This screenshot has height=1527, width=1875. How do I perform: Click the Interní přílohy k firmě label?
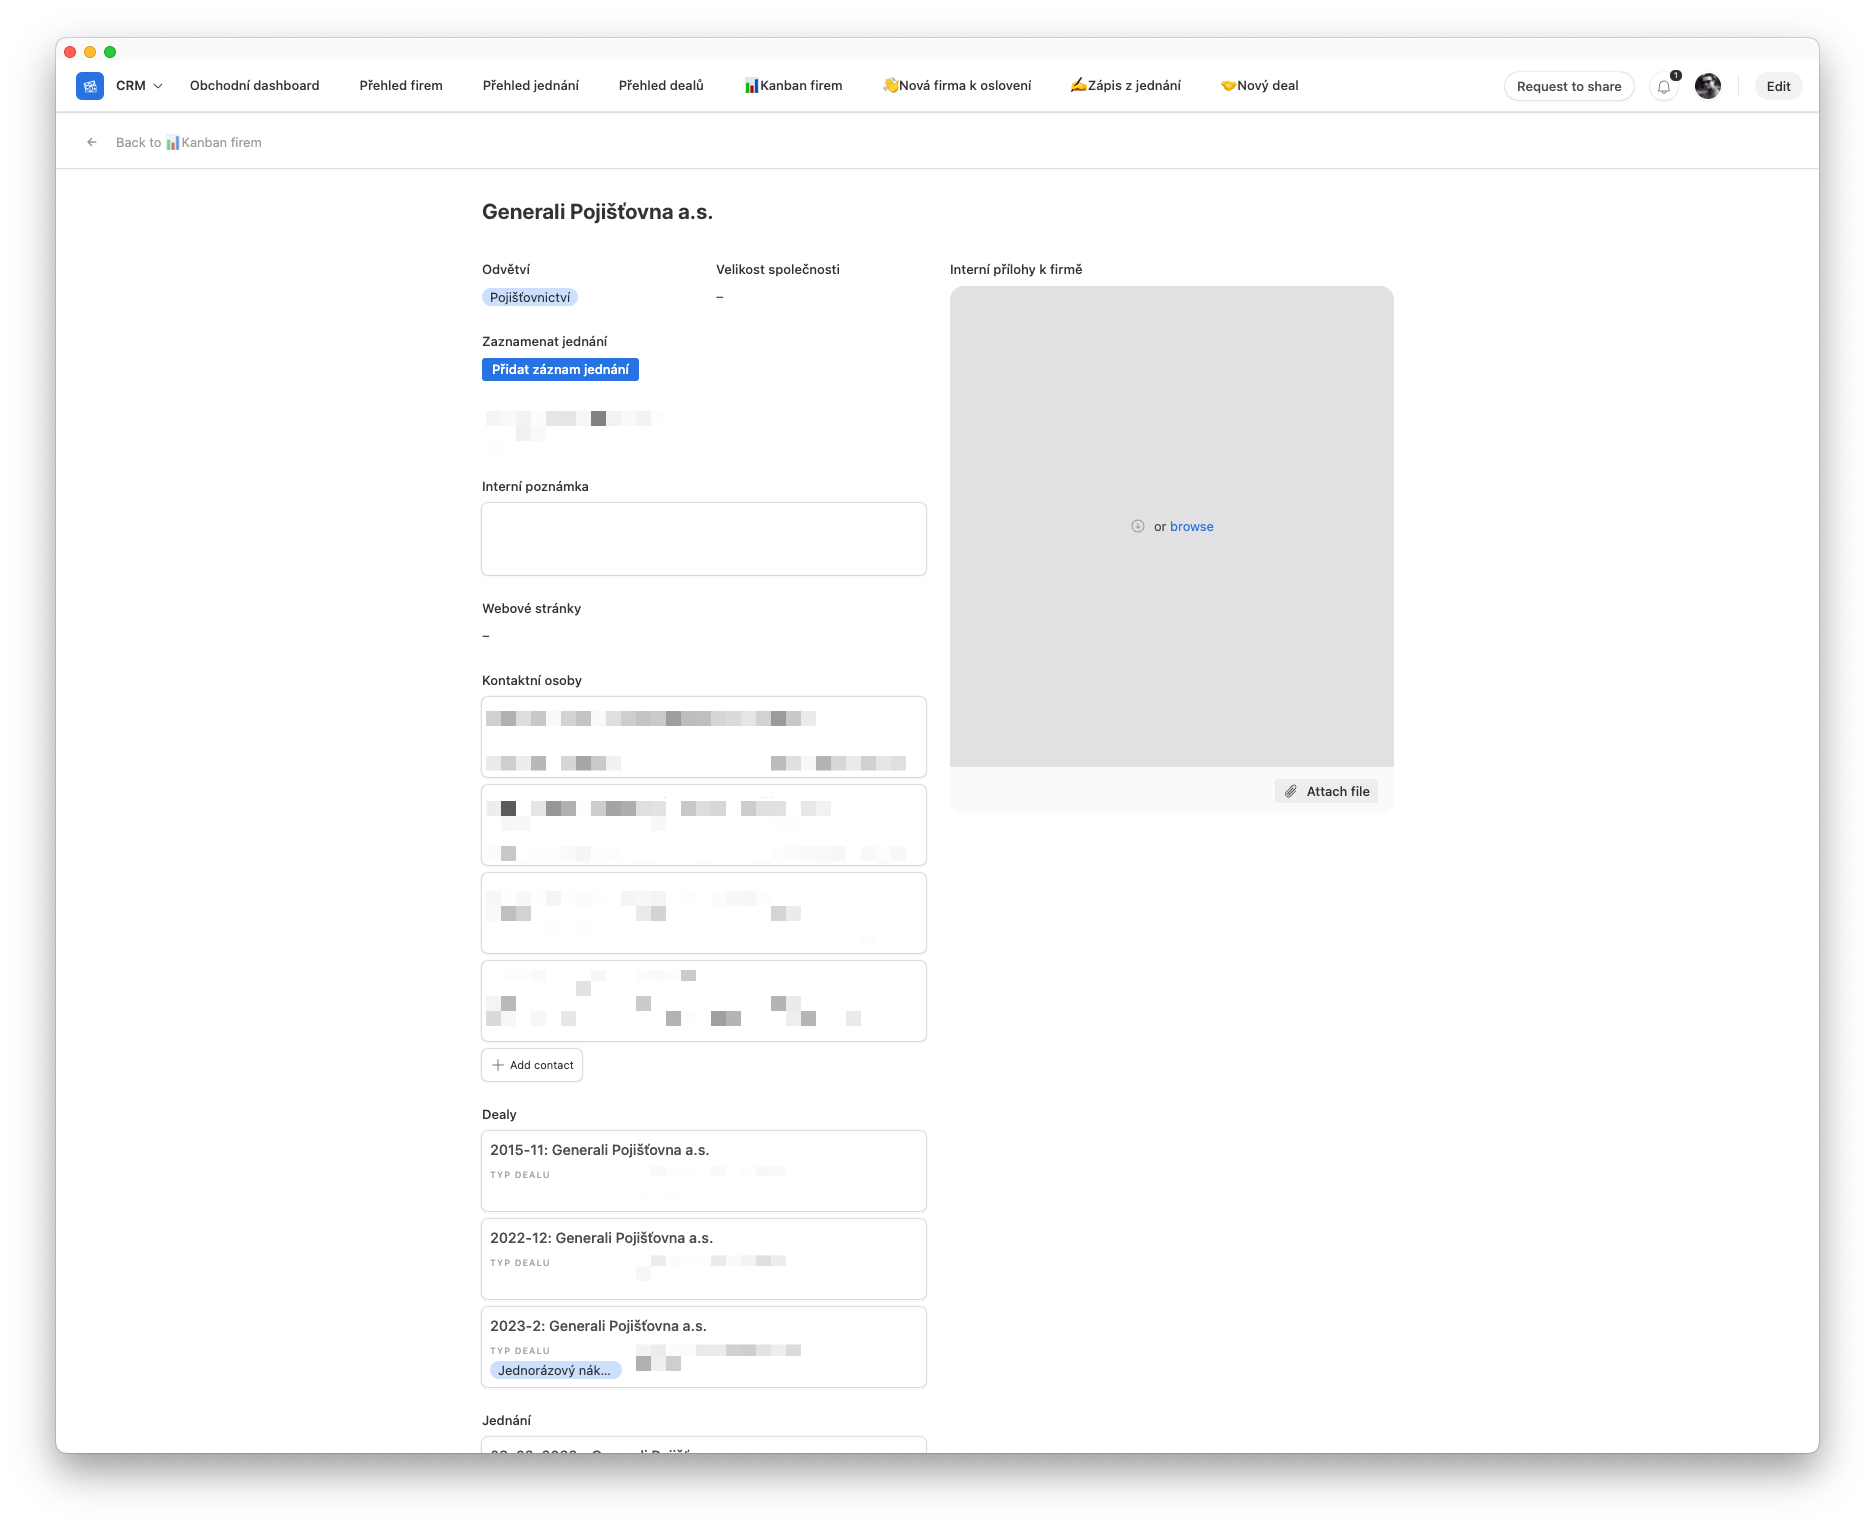click(1016, 270)
